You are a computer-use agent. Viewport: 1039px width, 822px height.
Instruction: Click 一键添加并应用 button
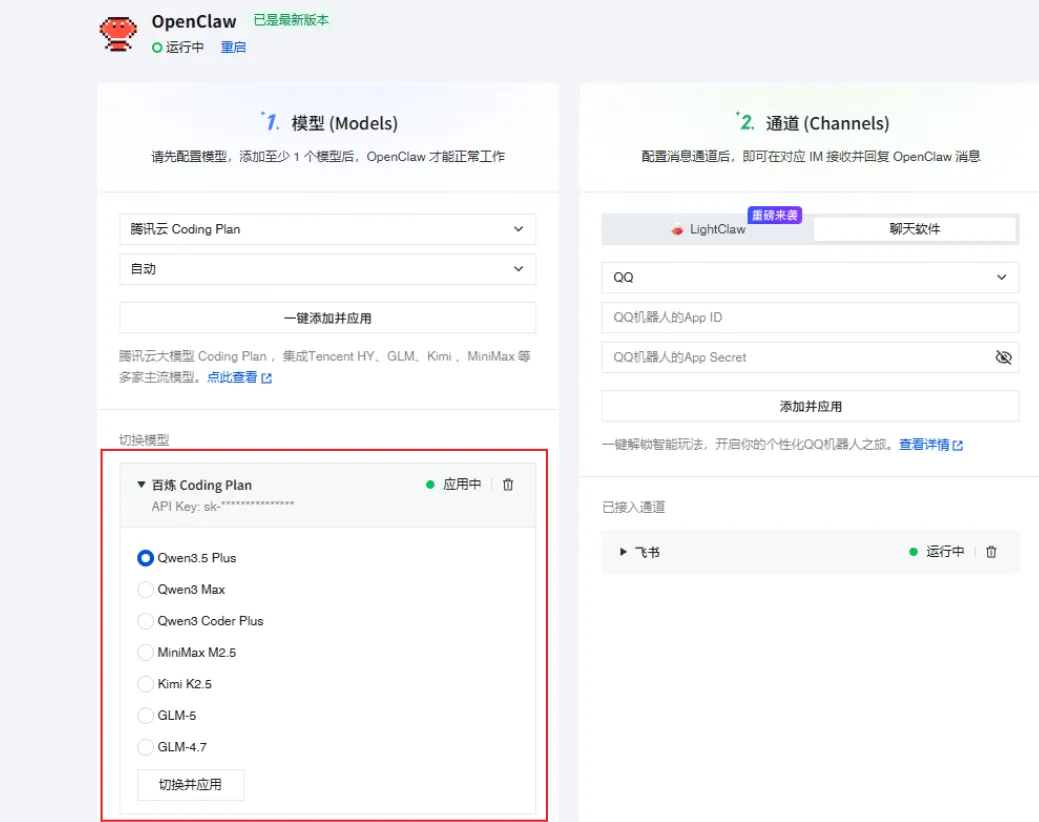click(x=327, y=318)
